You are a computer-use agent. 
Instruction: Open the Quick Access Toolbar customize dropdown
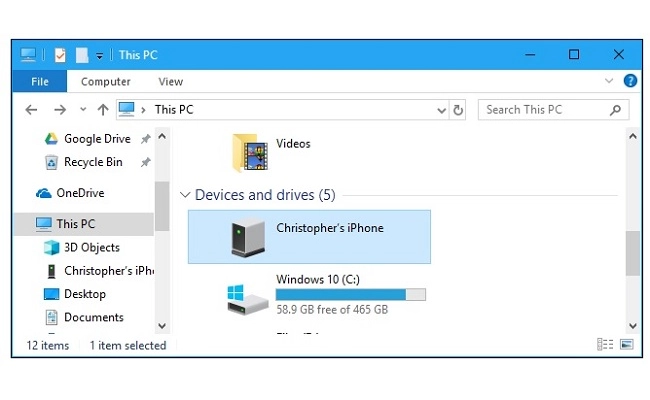[100, 55]
